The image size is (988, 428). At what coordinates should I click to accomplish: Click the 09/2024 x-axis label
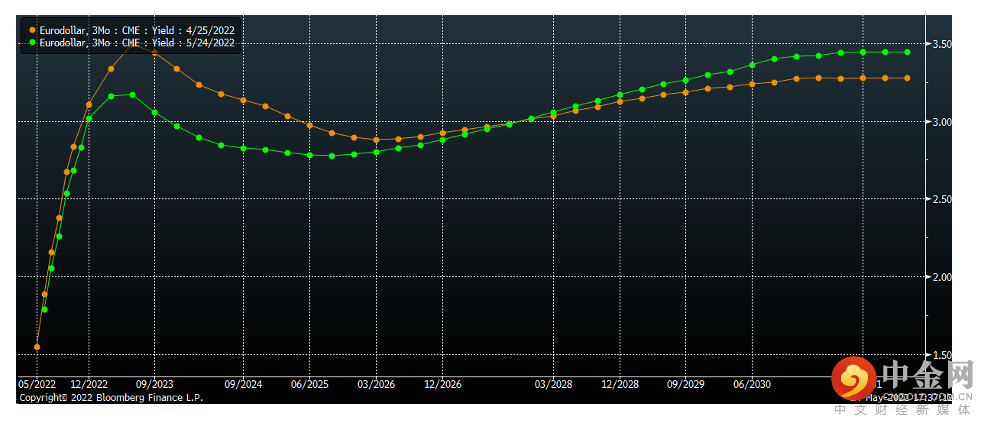(x=243, y=384)
